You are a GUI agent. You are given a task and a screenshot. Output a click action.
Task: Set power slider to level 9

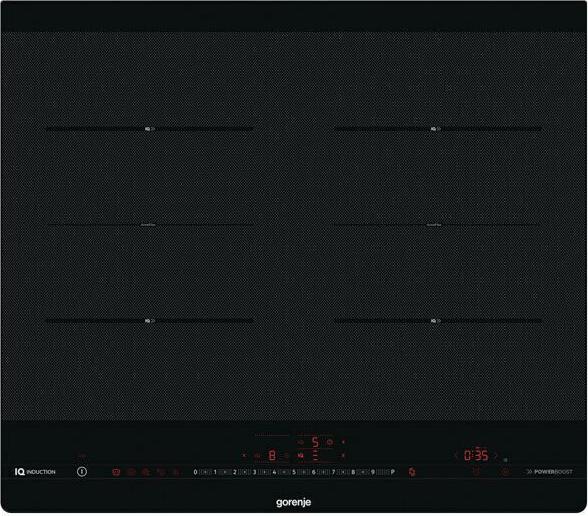pyautogui.click(x=372, y=472)
